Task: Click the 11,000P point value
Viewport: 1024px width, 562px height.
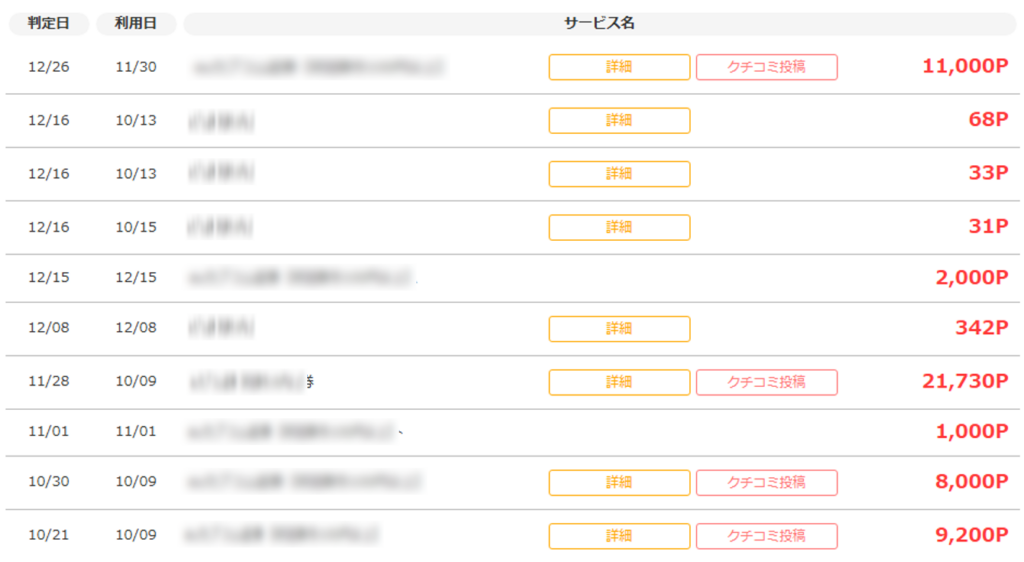Action: pos(965,66)
